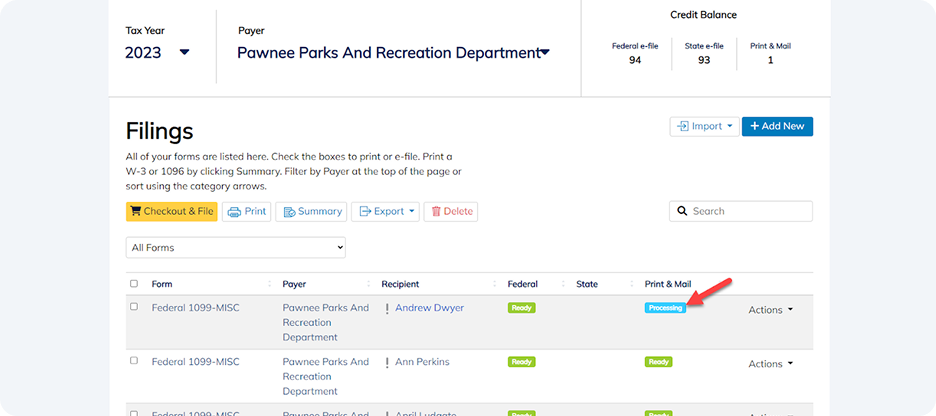Viewport: 936px width, 416px height.
Task: Click the trash can icon on Delete
Action: pos(436,212)
